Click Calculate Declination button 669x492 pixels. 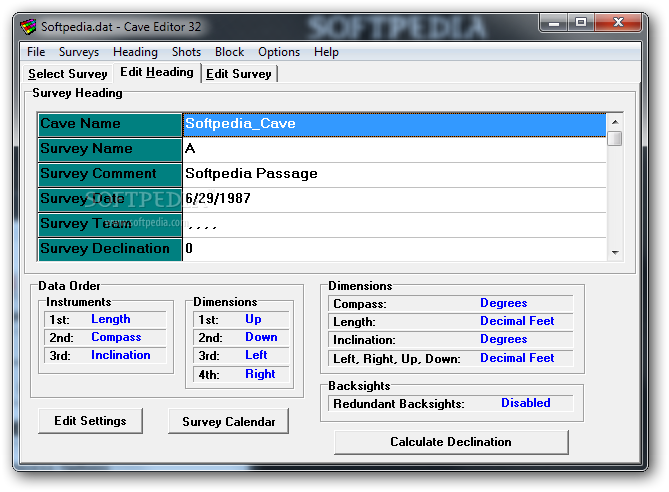451,442
